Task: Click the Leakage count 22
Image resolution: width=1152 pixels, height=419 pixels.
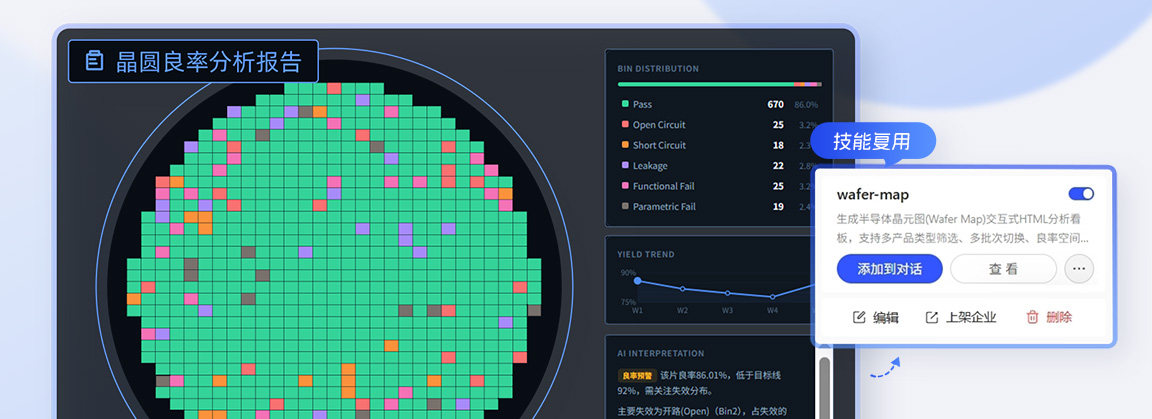Action: (778, 166)
